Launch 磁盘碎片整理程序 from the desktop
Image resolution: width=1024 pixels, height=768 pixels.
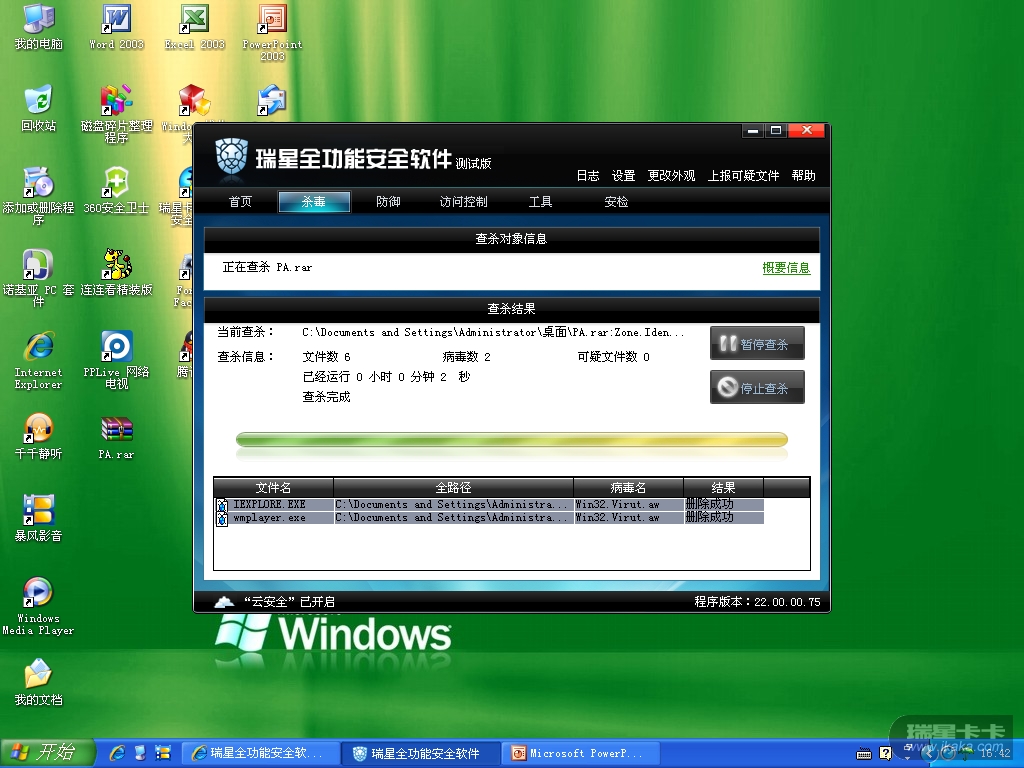point(116,114)
